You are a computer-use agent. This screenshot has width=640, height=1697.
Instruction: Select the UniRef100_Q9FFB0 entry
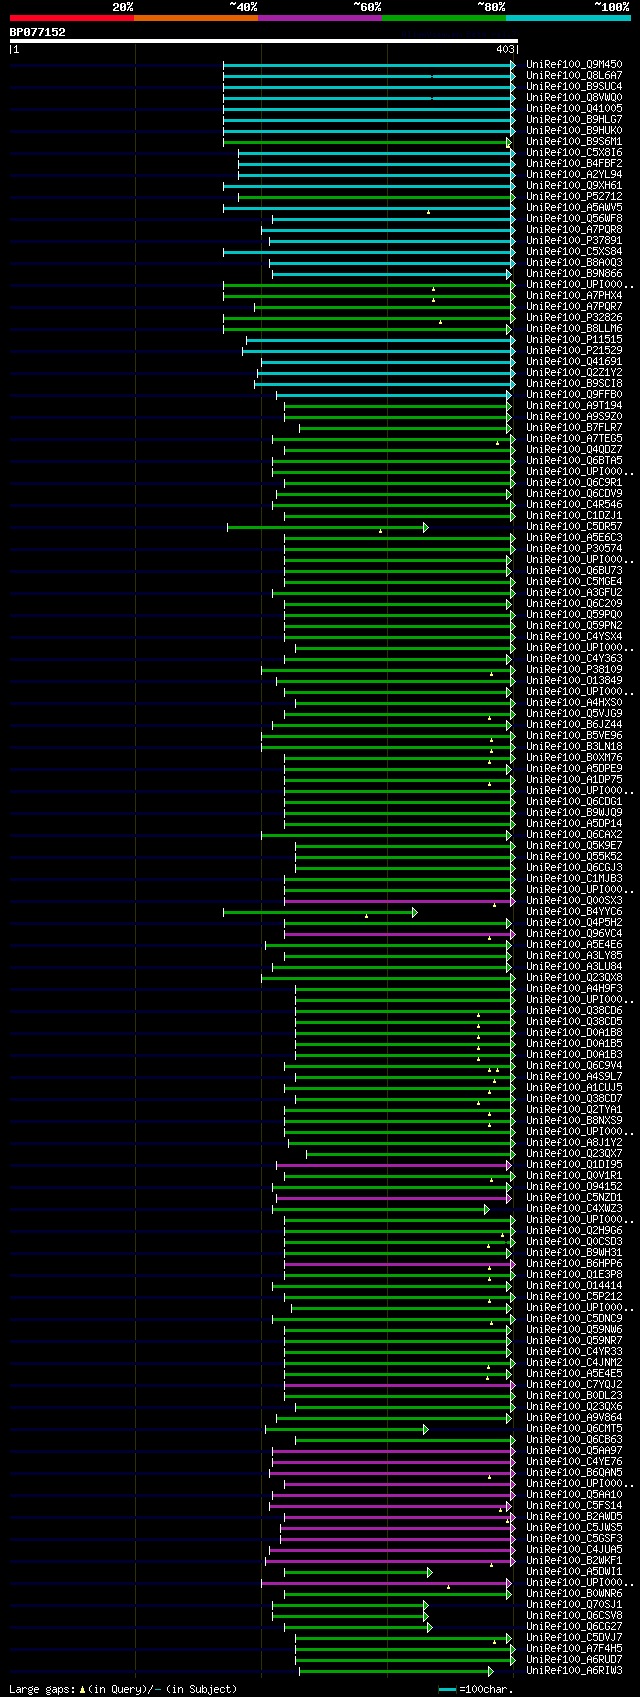coord(574,394)
